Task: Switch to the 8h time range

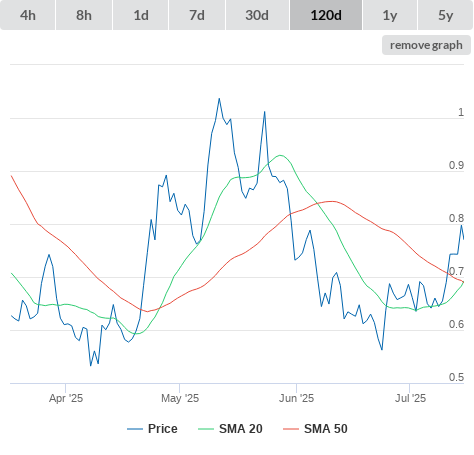Action: [x=84, y=15]
